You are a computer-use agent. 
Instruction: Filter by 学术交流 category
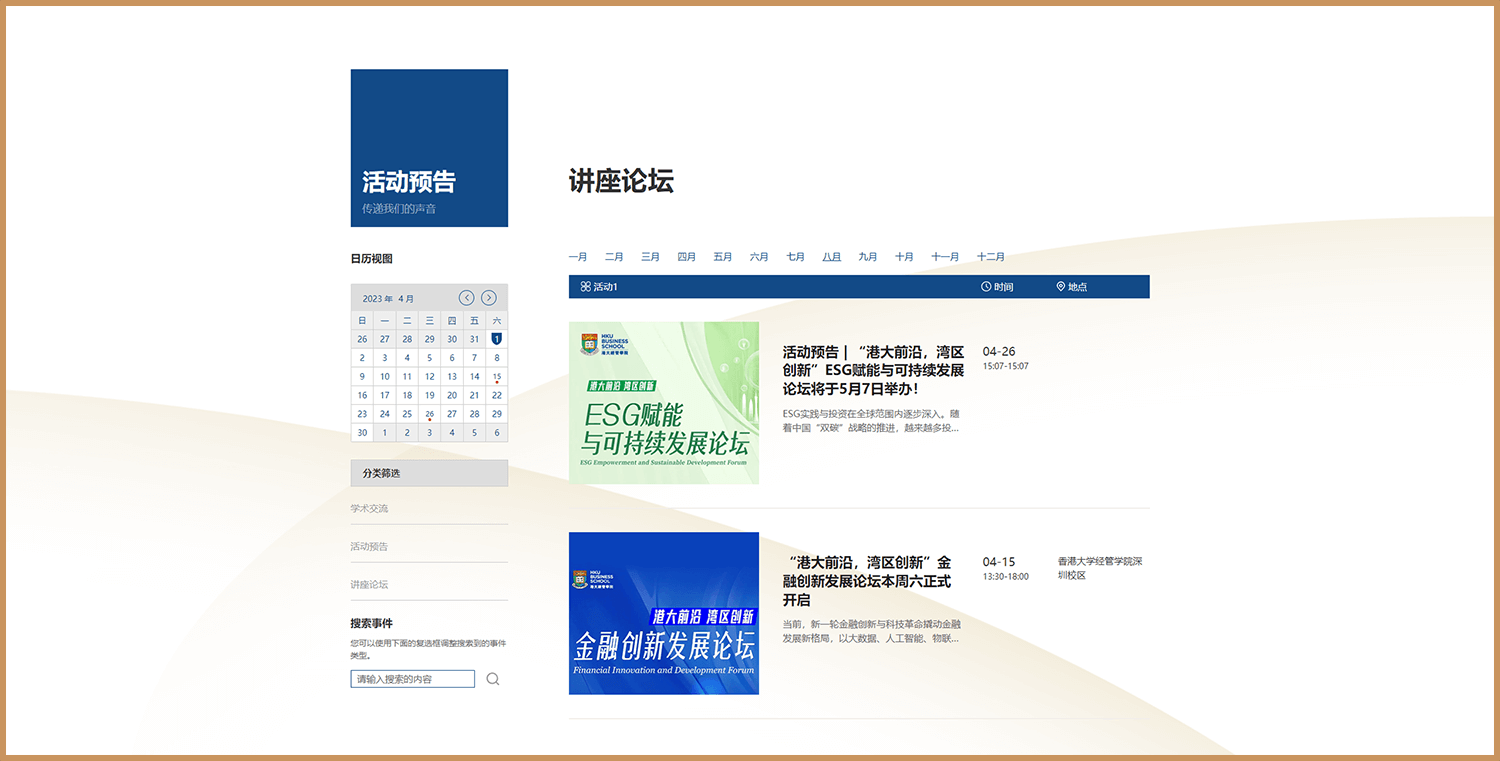click(x=369, y=509)
